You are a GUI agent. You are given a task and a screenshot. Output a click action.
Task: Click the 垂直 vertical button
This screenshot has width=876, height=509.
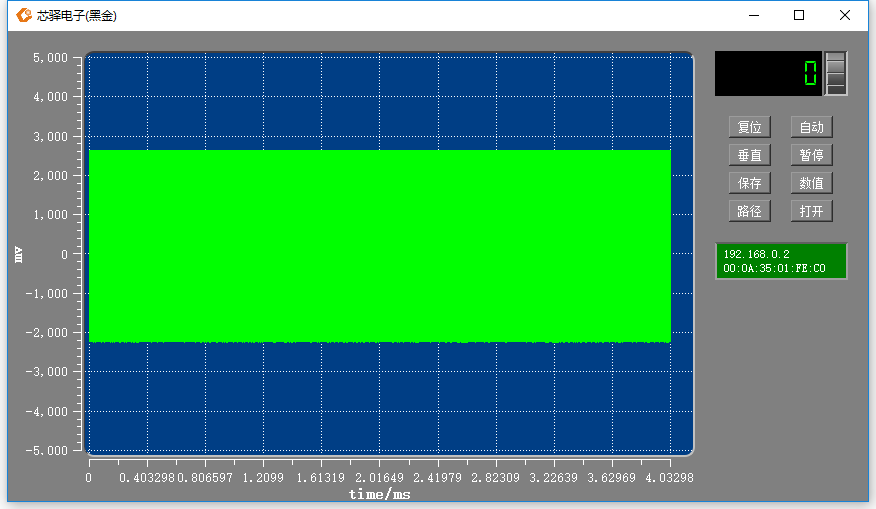point(750,155)
